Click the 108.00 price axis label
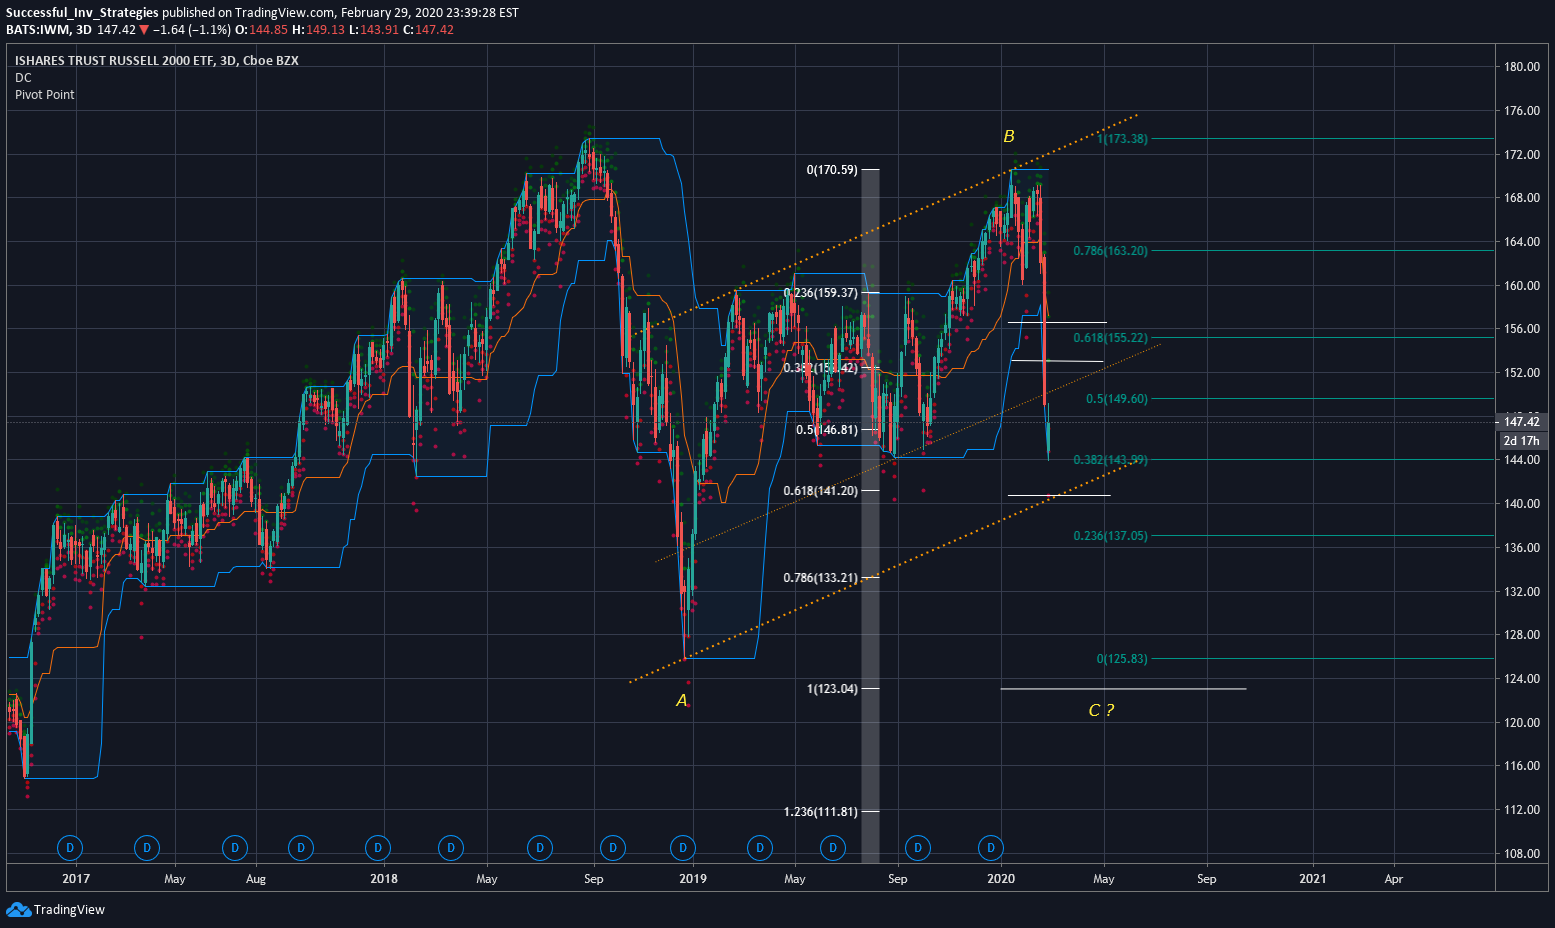 (1522, 854)
